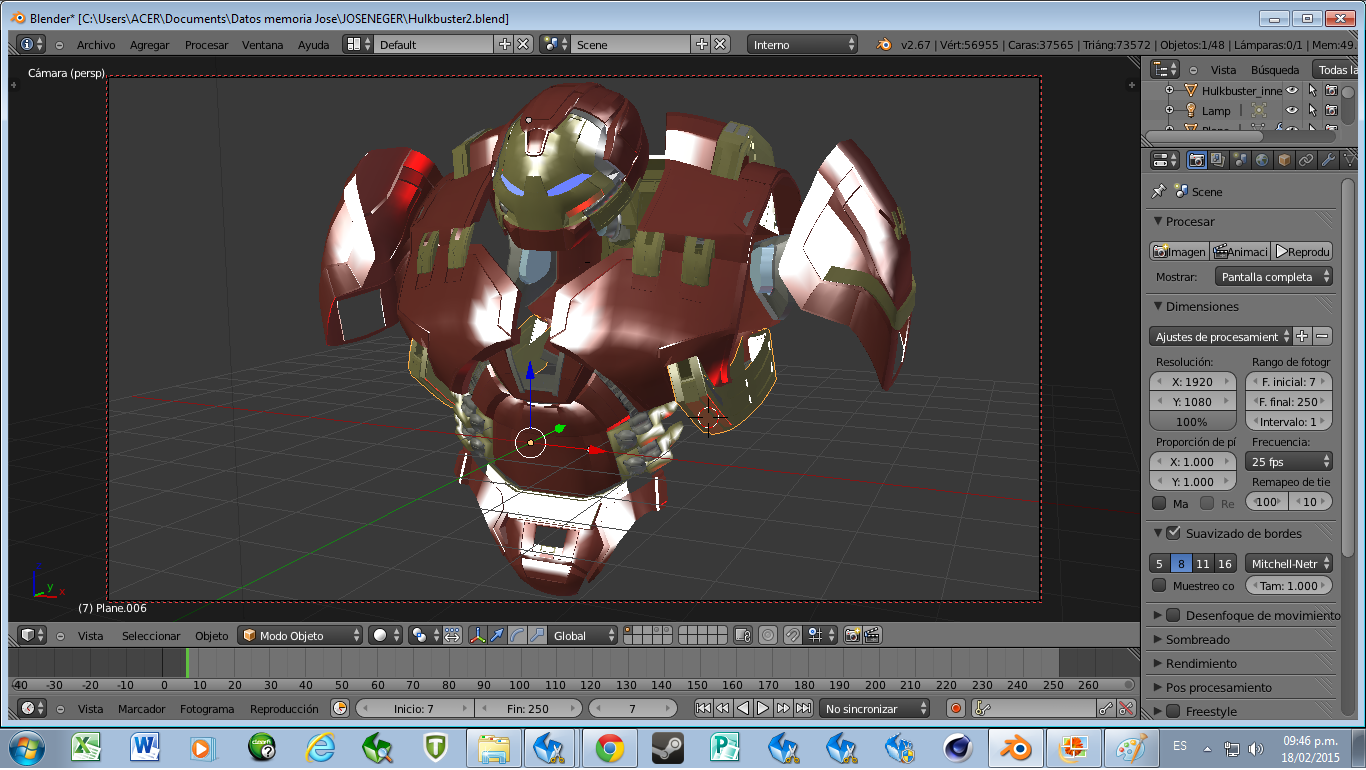Open the Global orientation dropdown
The image size is (1366, 770).
(x=584, y=635)
